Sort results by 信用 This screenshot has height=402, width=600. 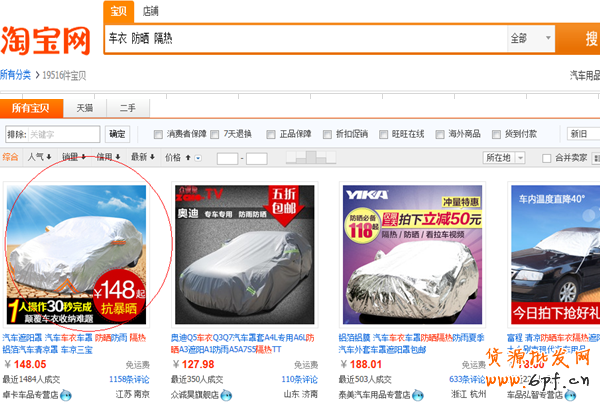[x=108, y=157]
